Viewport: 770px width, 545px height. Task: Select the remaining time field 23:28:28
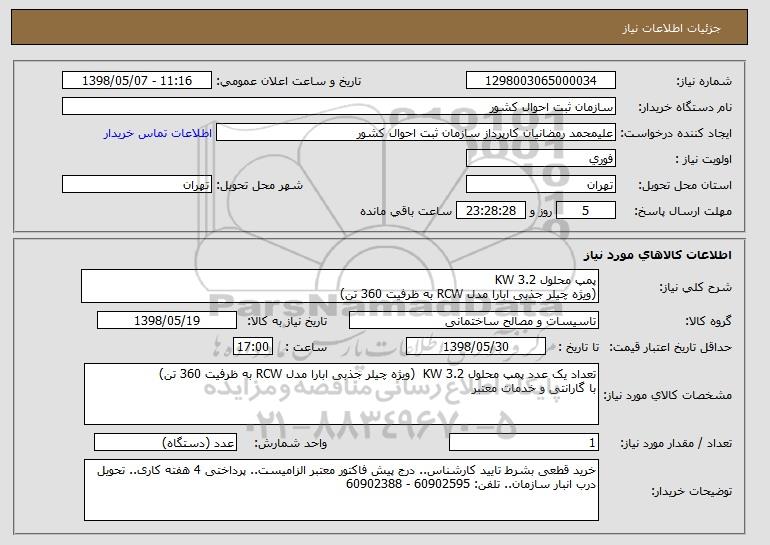(x=491, y=211)
